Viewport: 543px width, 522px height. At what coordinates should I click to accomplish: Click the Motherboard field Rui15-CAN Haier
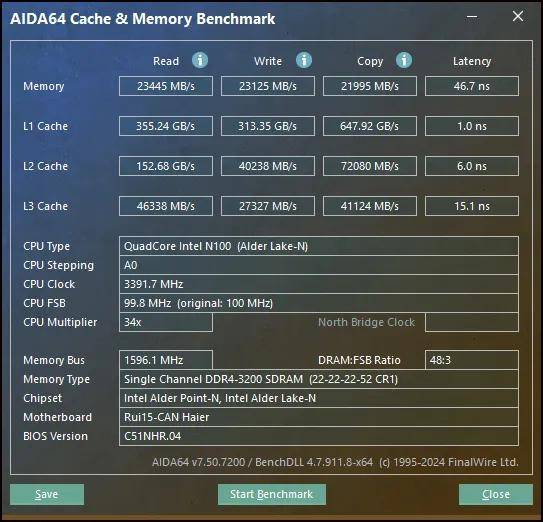(319, 417)
